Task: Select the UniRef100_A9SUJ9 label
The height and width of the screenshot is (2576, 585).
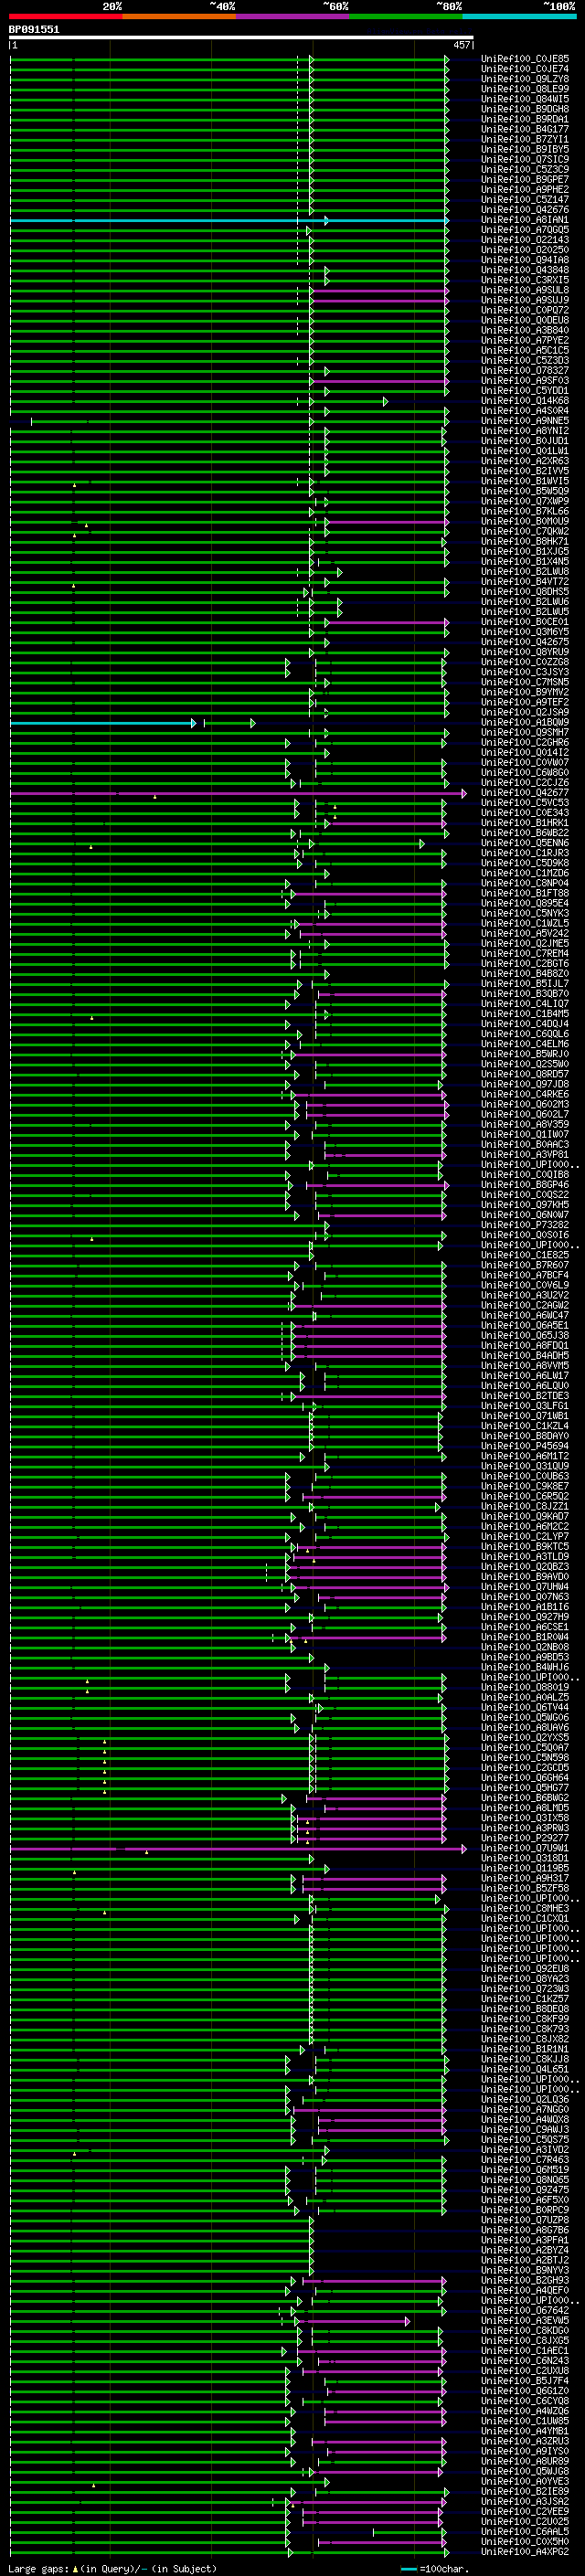Action: [525, 300]
